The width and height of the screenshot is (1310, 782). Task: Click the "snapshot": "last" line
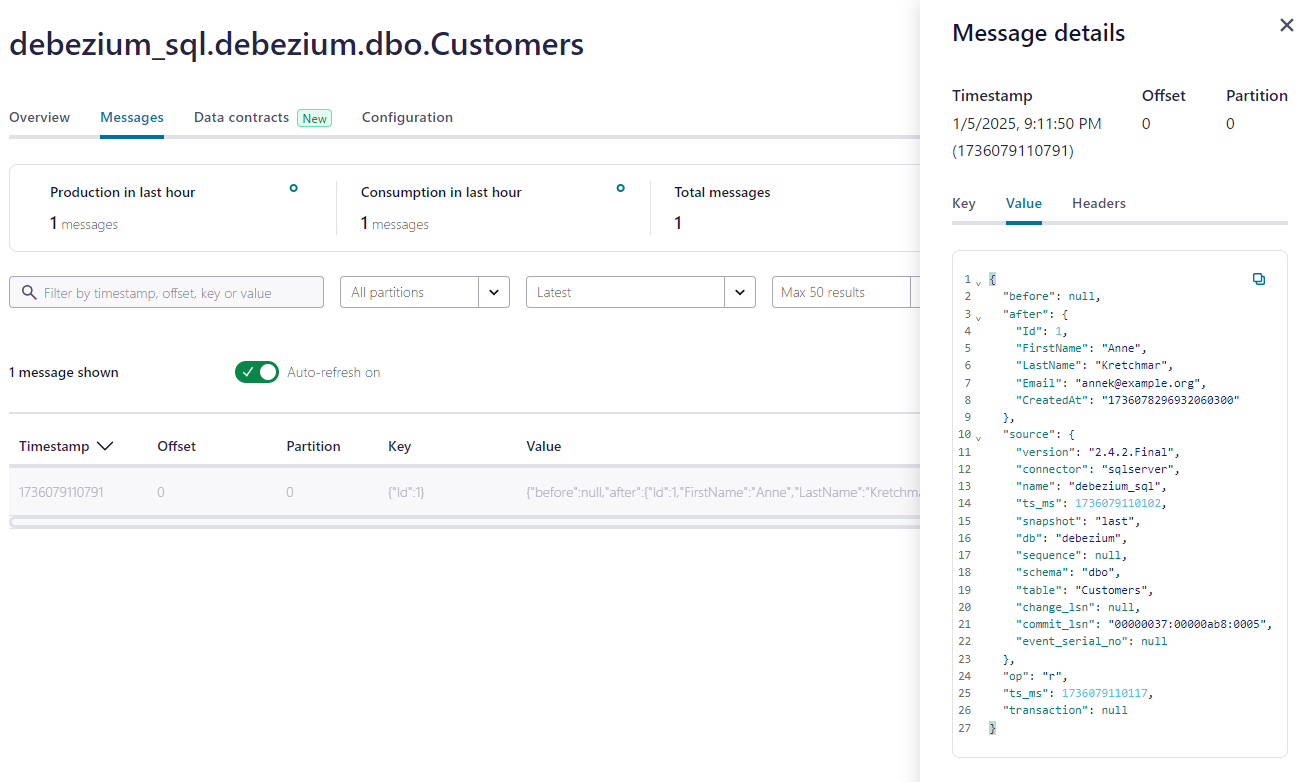tap(1078, 520)
